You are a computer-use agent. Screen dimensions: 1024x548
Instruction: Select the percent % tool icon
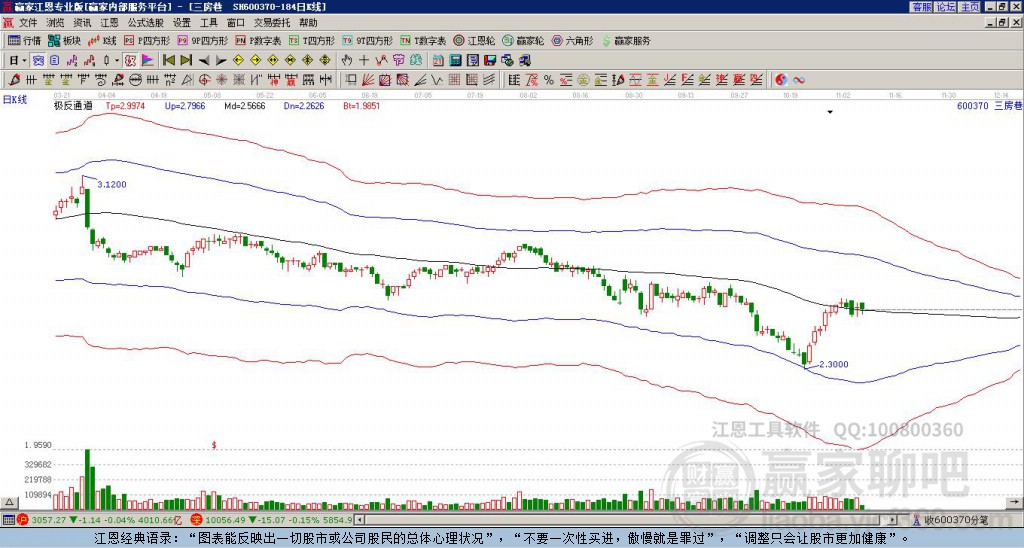(549, 80)
